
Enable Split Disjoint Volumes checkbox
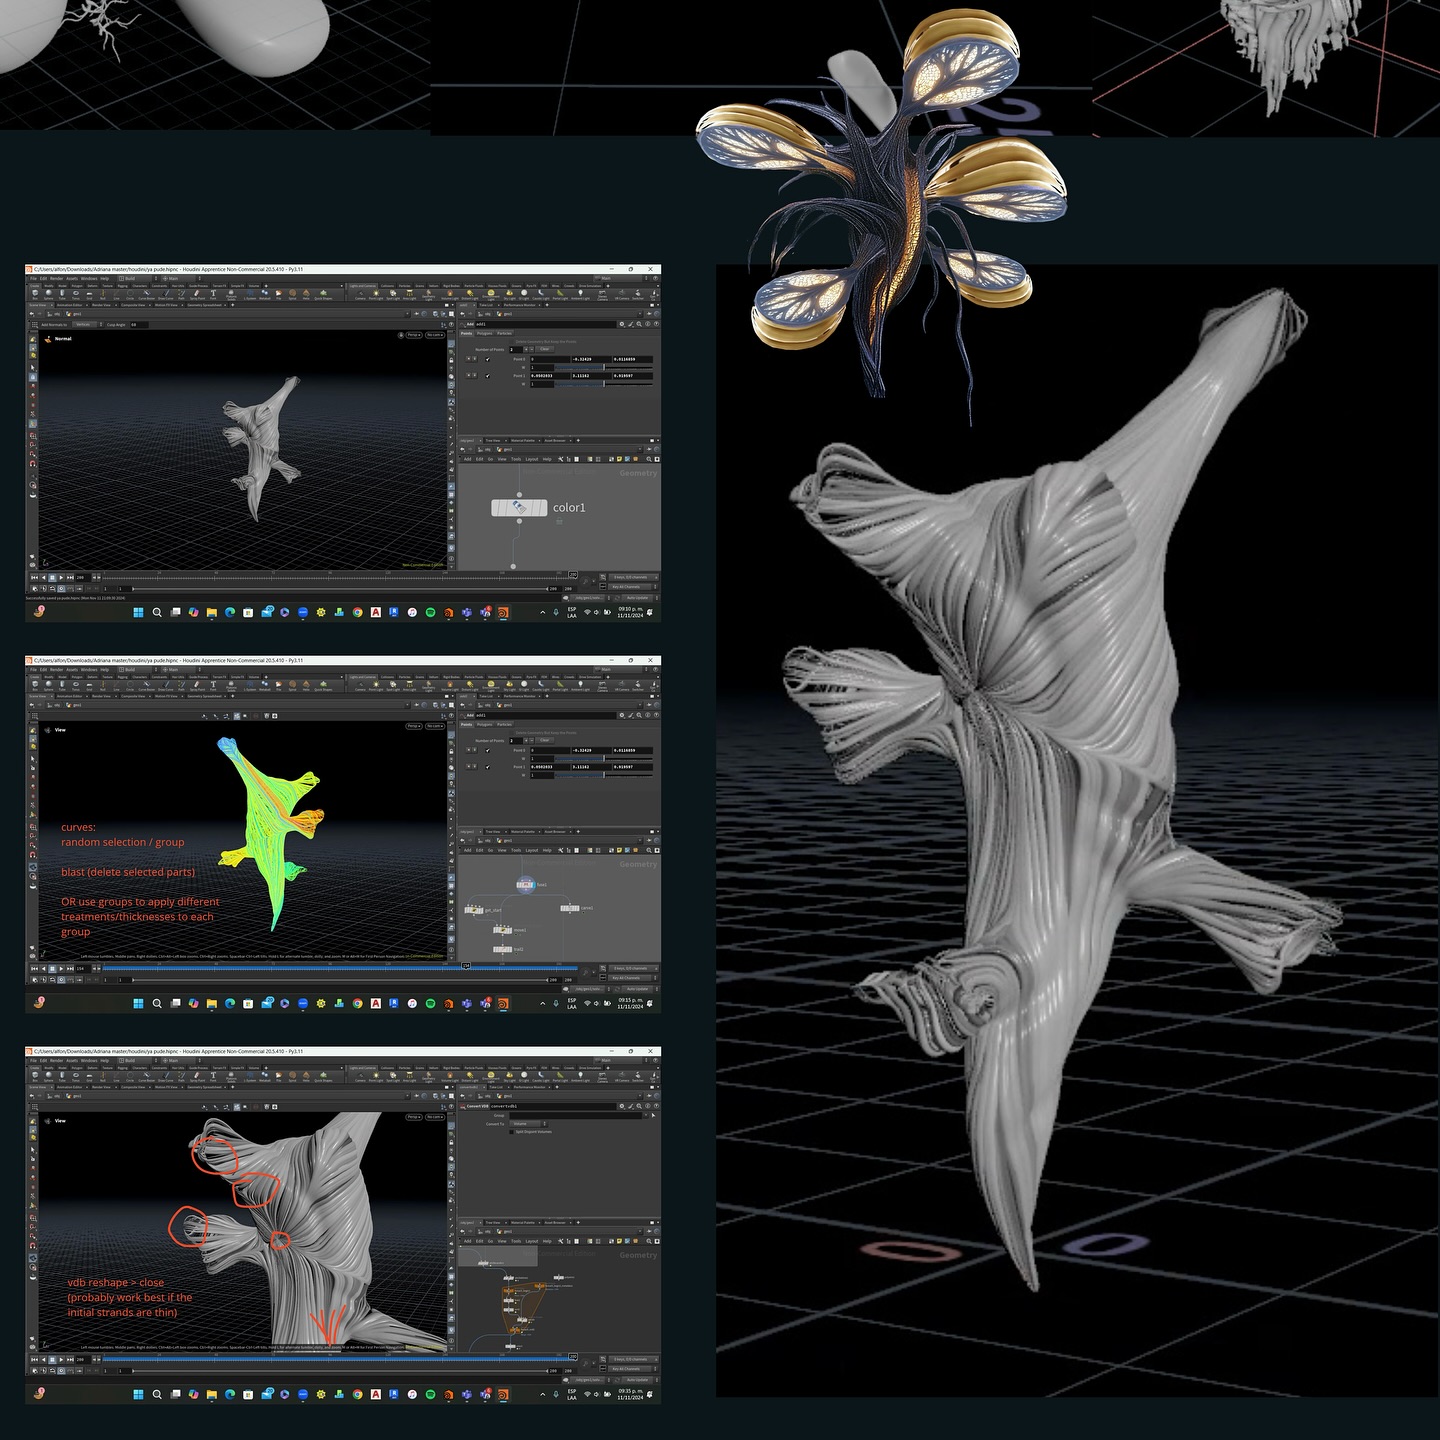tap(511, 1132)
